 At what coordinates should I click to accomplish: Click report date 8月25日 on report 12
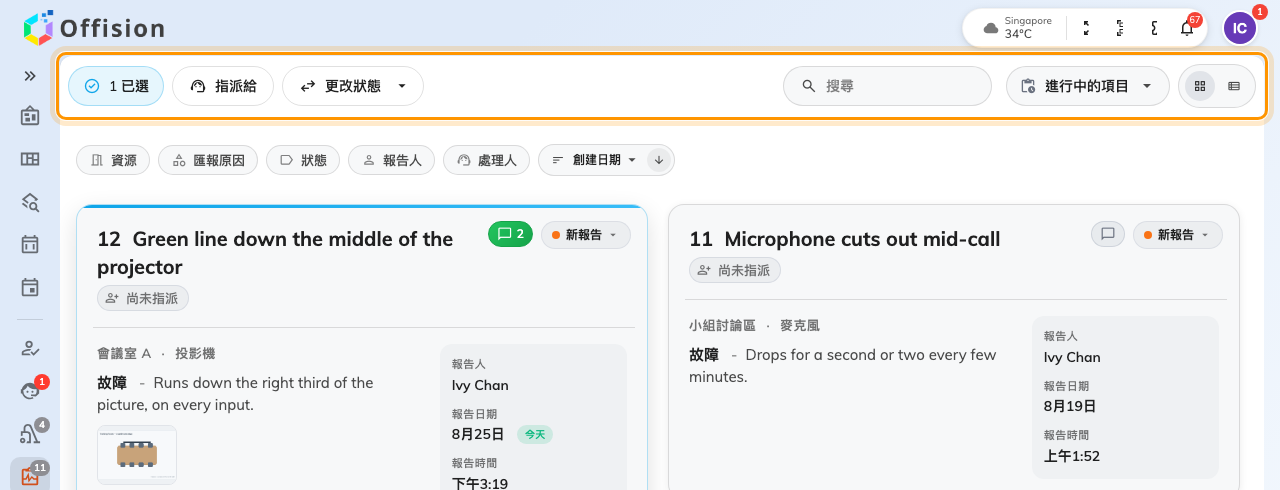[478, 434]
